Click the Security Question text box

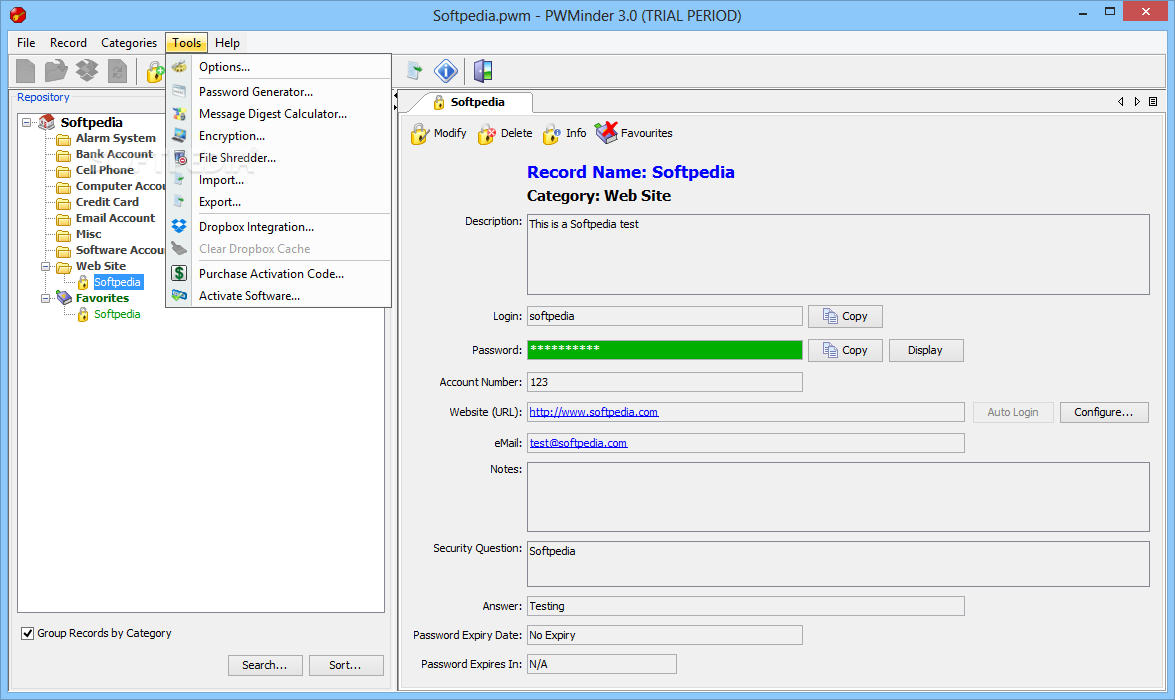[838, 564]
